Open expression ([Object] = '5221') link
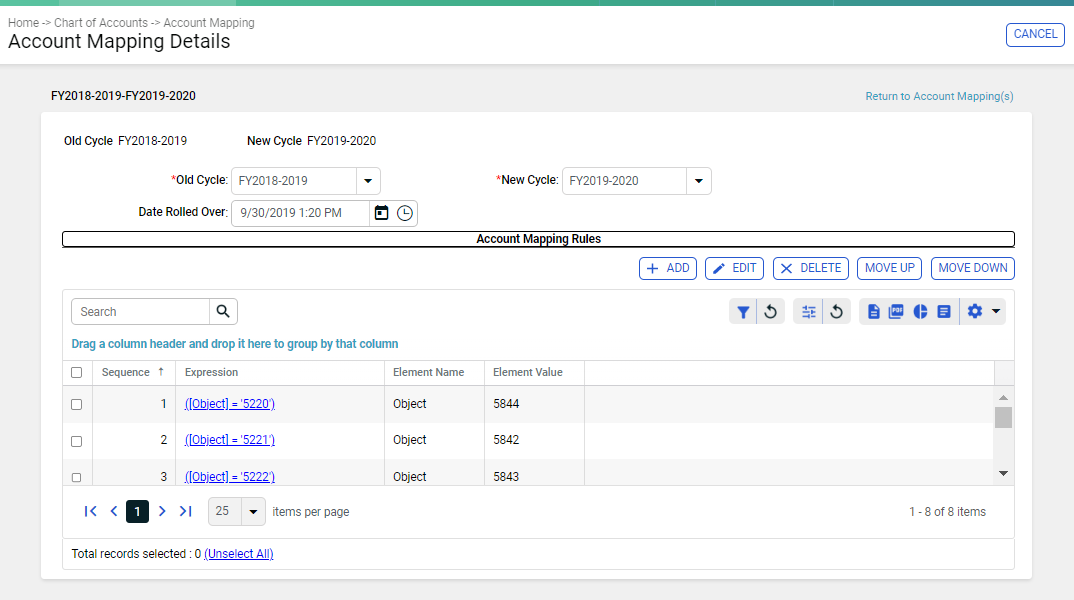The width and height of the screenshot is (1074, 600). coord(229,440)
